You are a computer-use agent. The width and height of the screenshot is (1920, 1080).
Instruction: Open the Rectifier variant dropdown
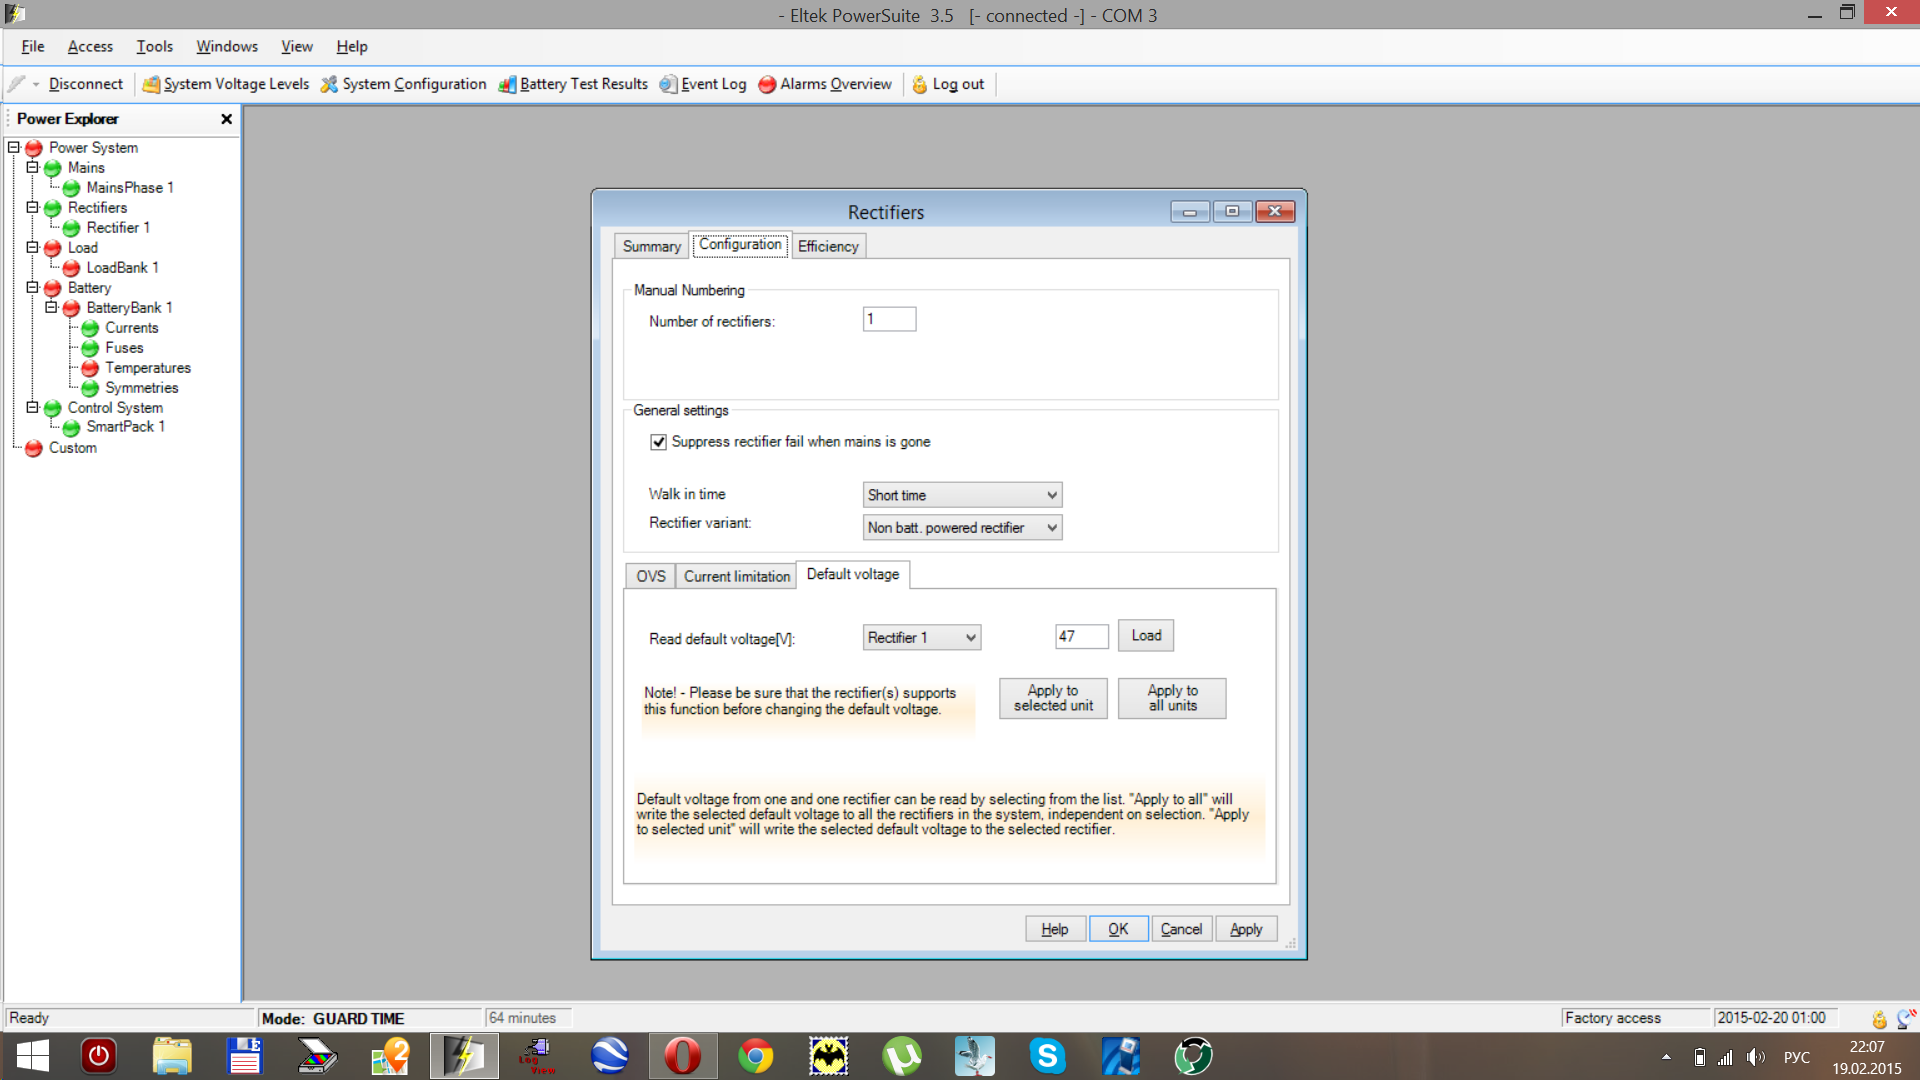click(x=962, y=528)
